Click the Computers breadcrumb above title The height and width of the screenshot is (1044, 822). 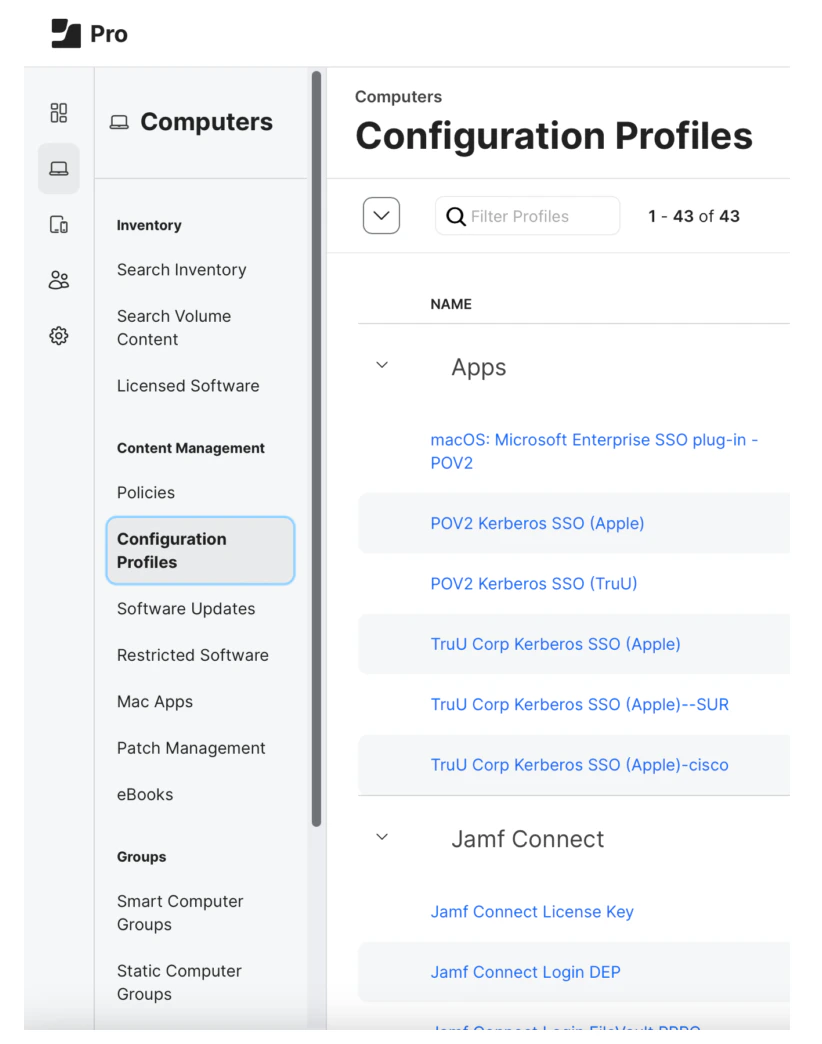(x=398, y=97)
